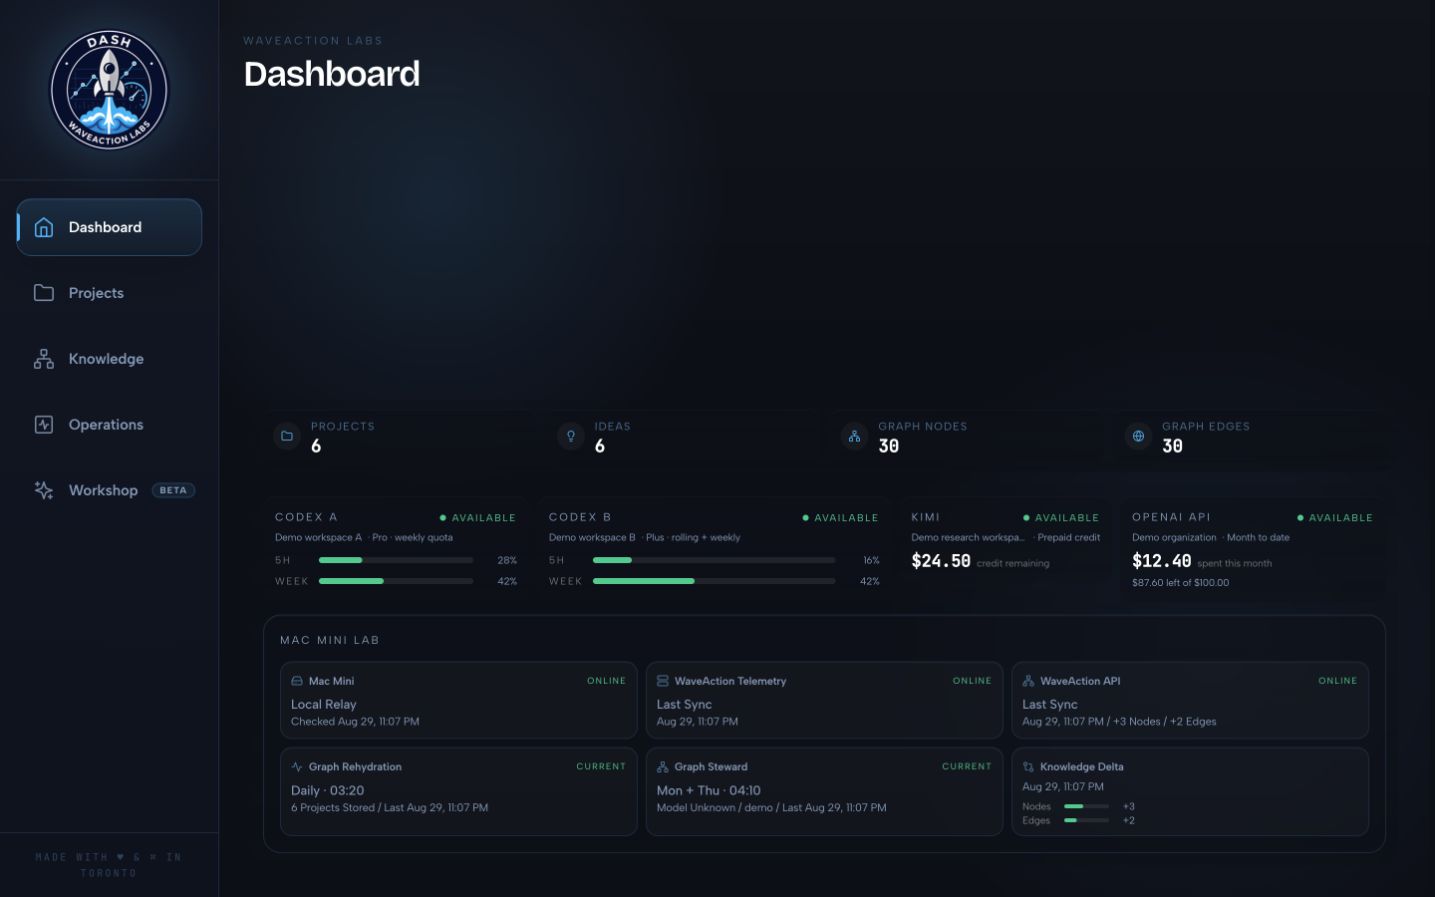This screenshot has height=897, width=1435.
Task: Click the Dash WaveAction Labs rocket logo
Action: click(109, 90)
